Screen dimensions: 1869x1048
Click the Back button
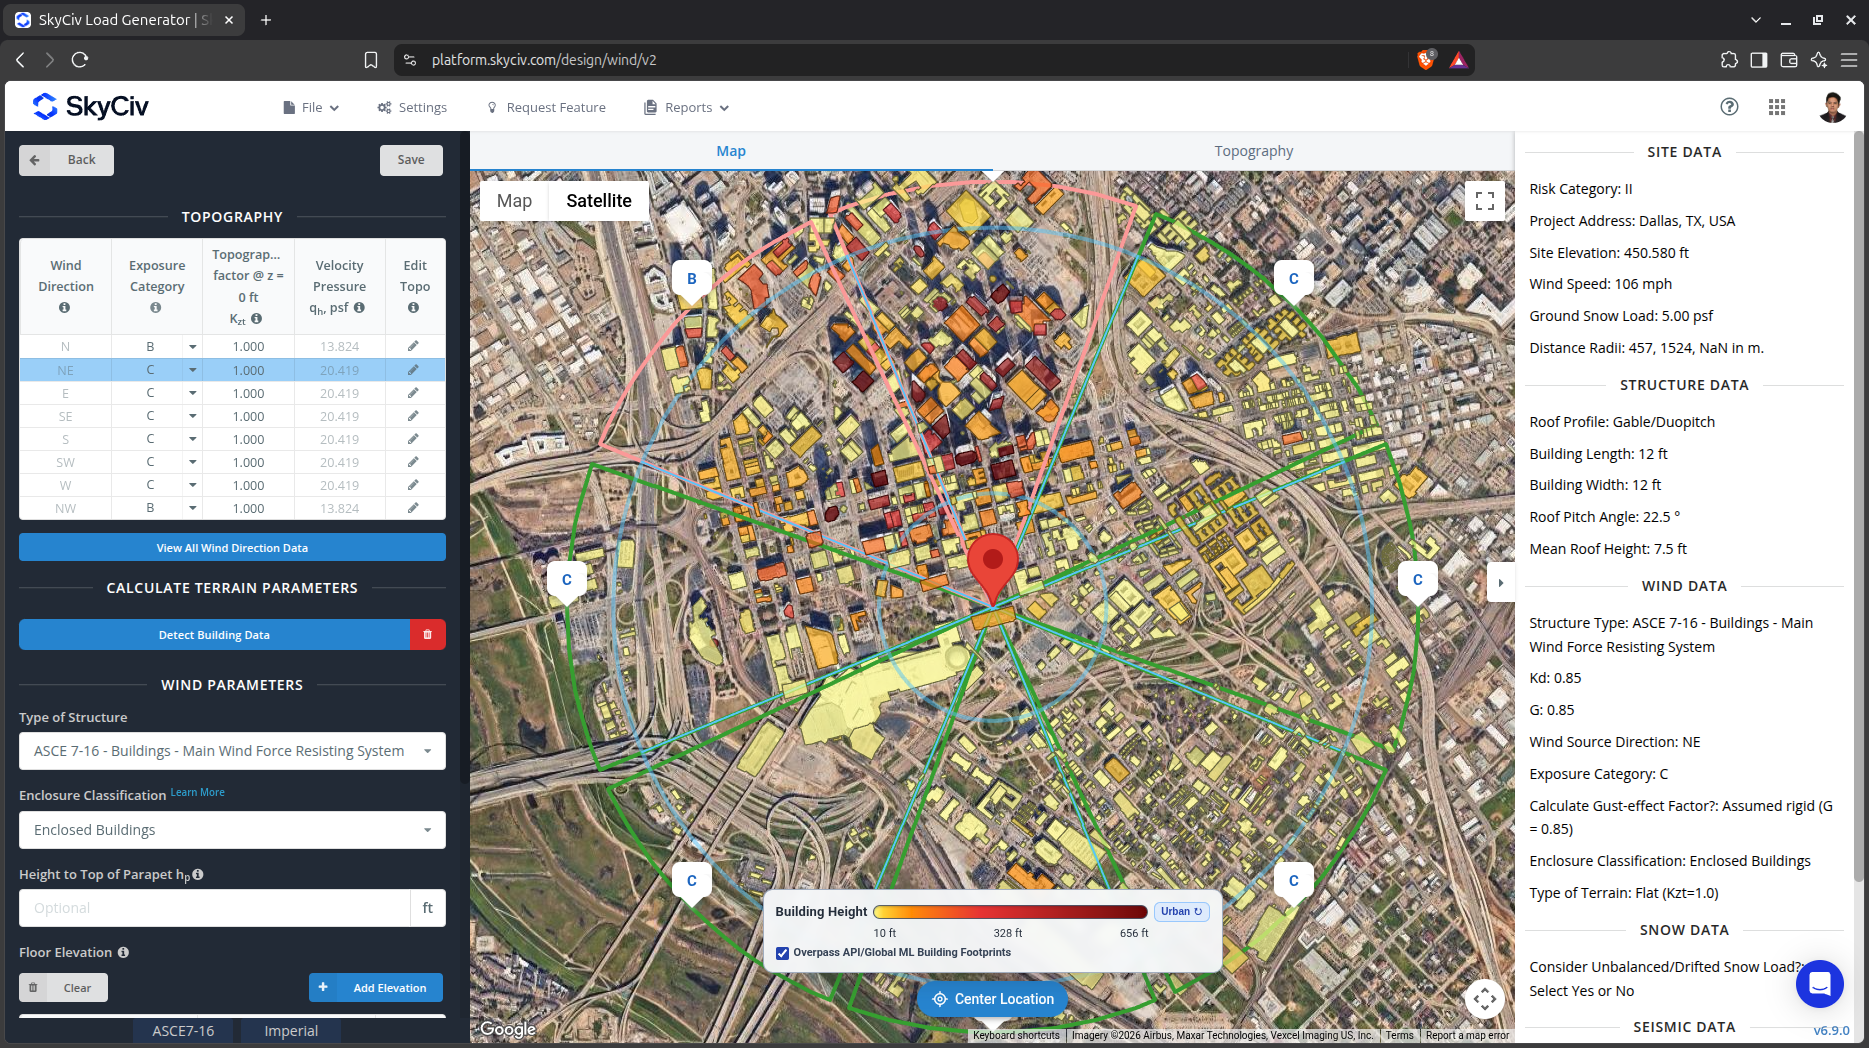66,160
